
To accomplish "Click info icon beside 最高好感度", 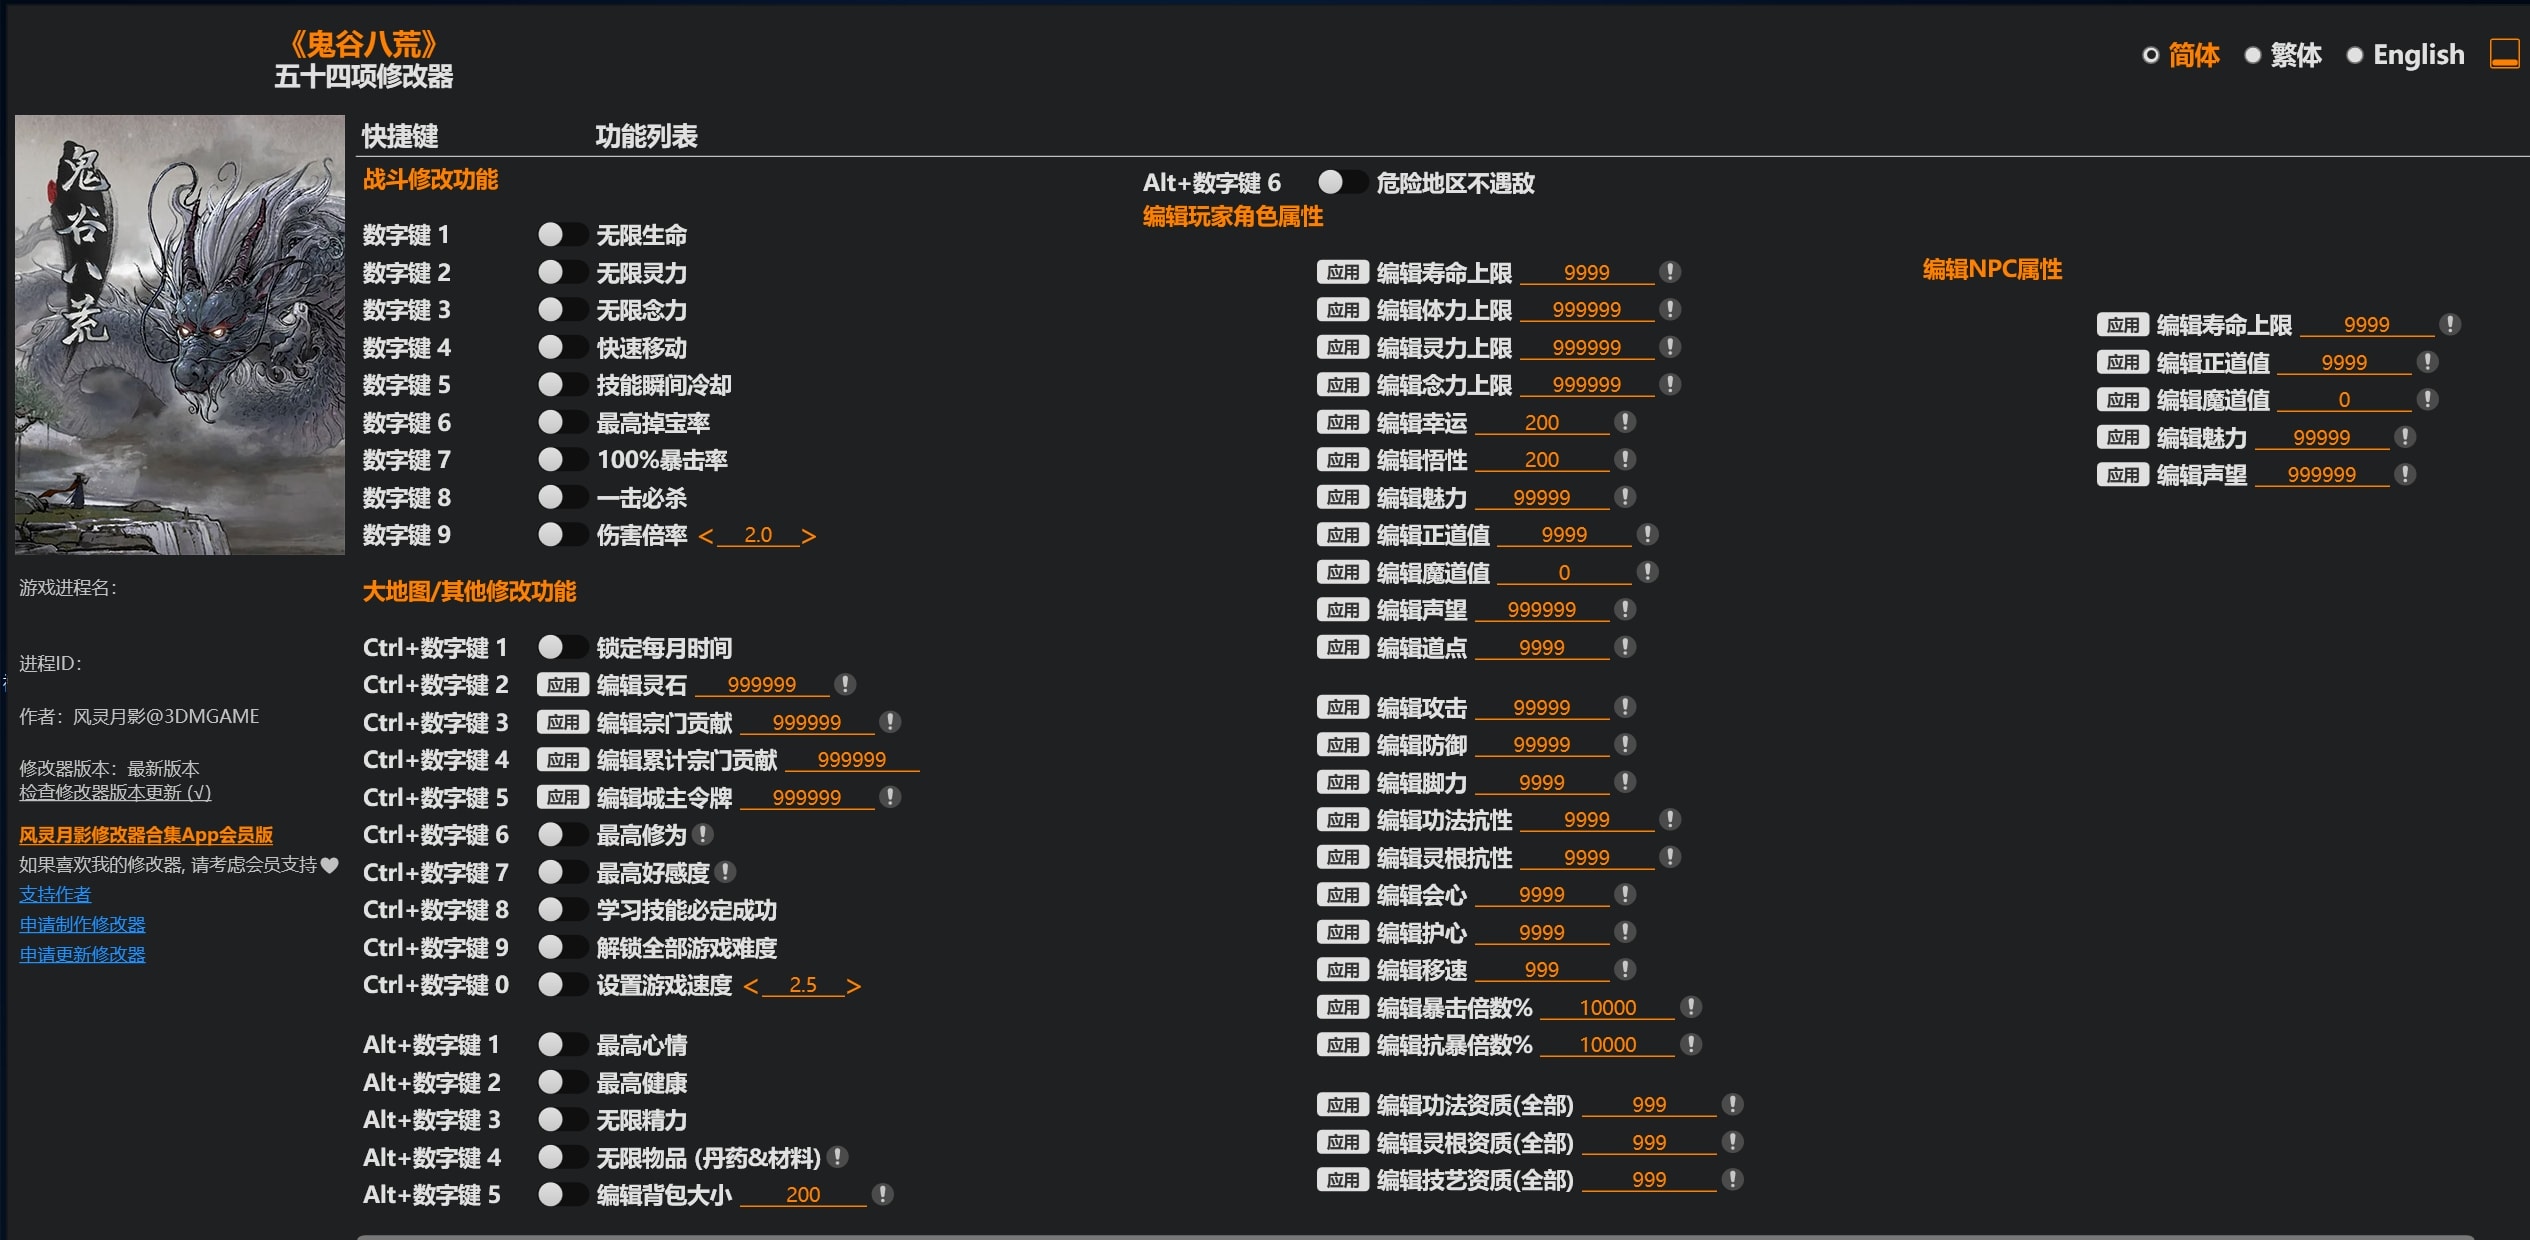I will [726, 872].
